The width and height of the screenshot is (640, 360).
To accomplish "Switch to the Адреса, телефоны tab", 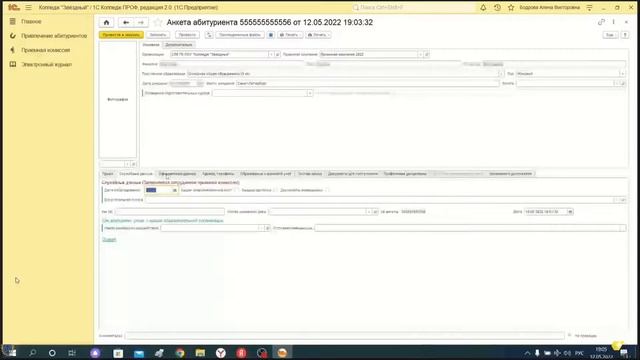I will pyautogui.click(x=218, y=174).
